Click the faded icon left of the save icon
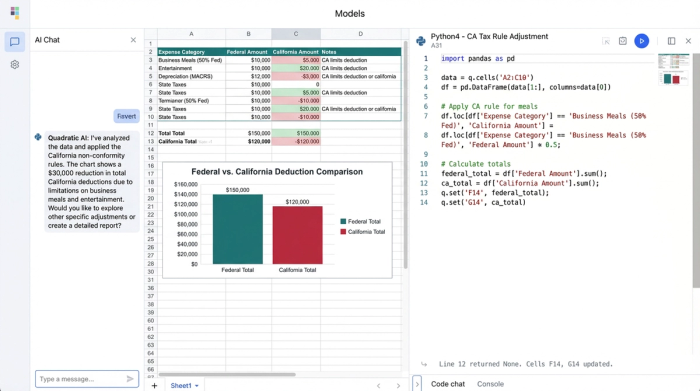This screenshot has width=700, height=391. tap(606, 41)
